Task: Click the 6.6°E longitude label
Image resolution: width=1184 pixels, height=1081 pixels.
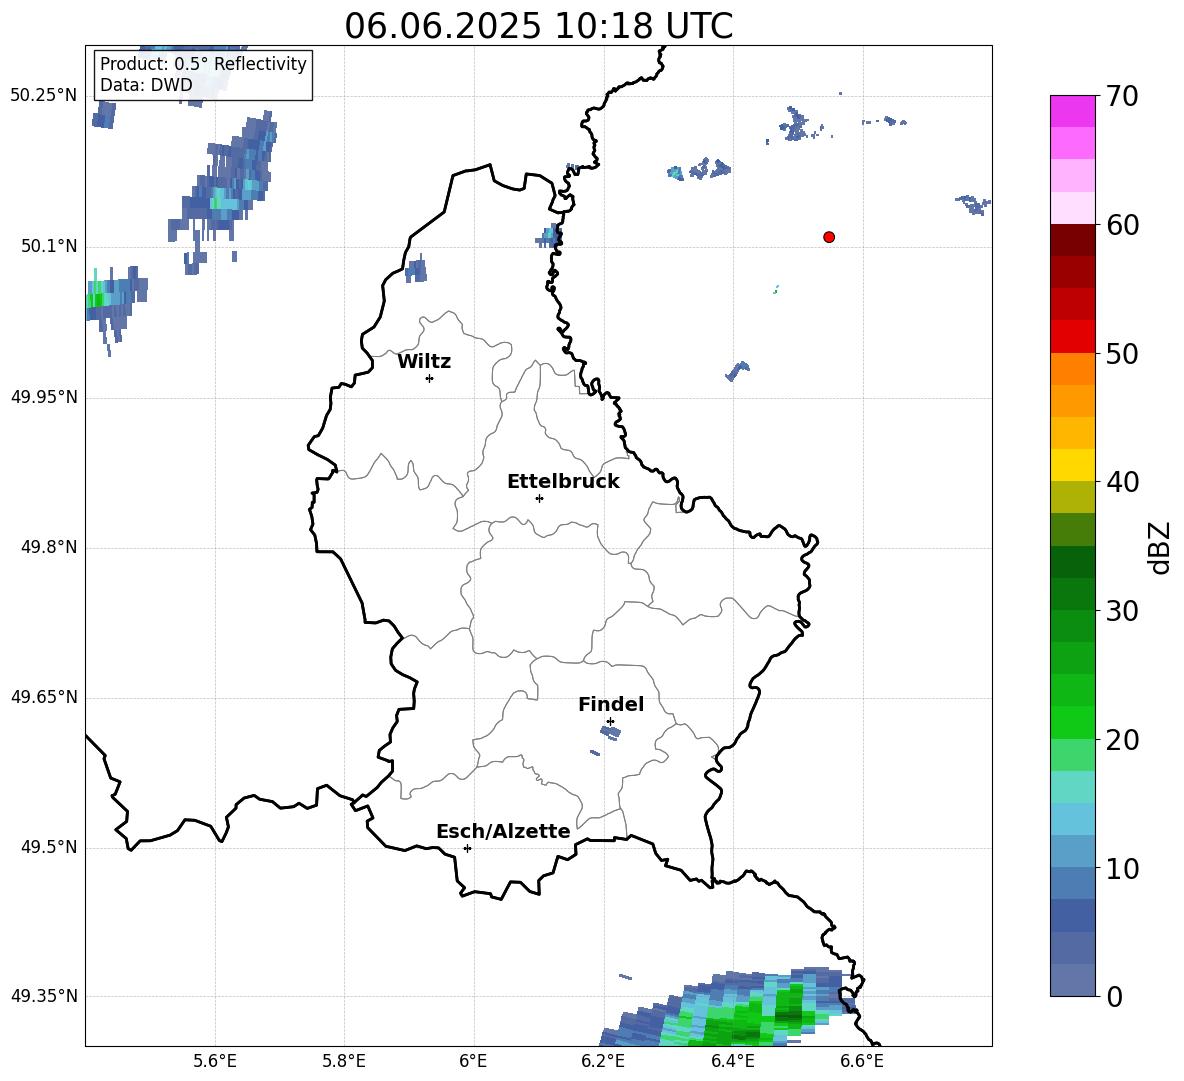Action: point(862,1061)
